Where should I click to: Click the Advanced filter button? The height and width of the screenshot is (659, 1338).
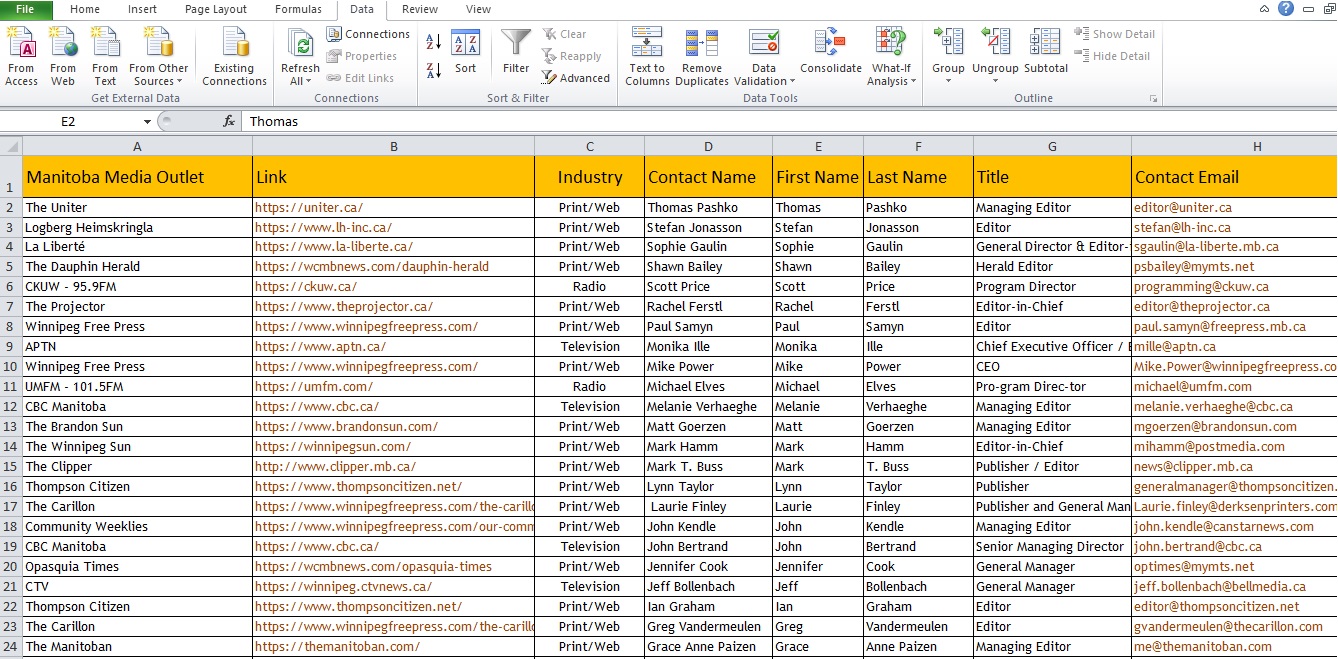click(x=576, y=78)
